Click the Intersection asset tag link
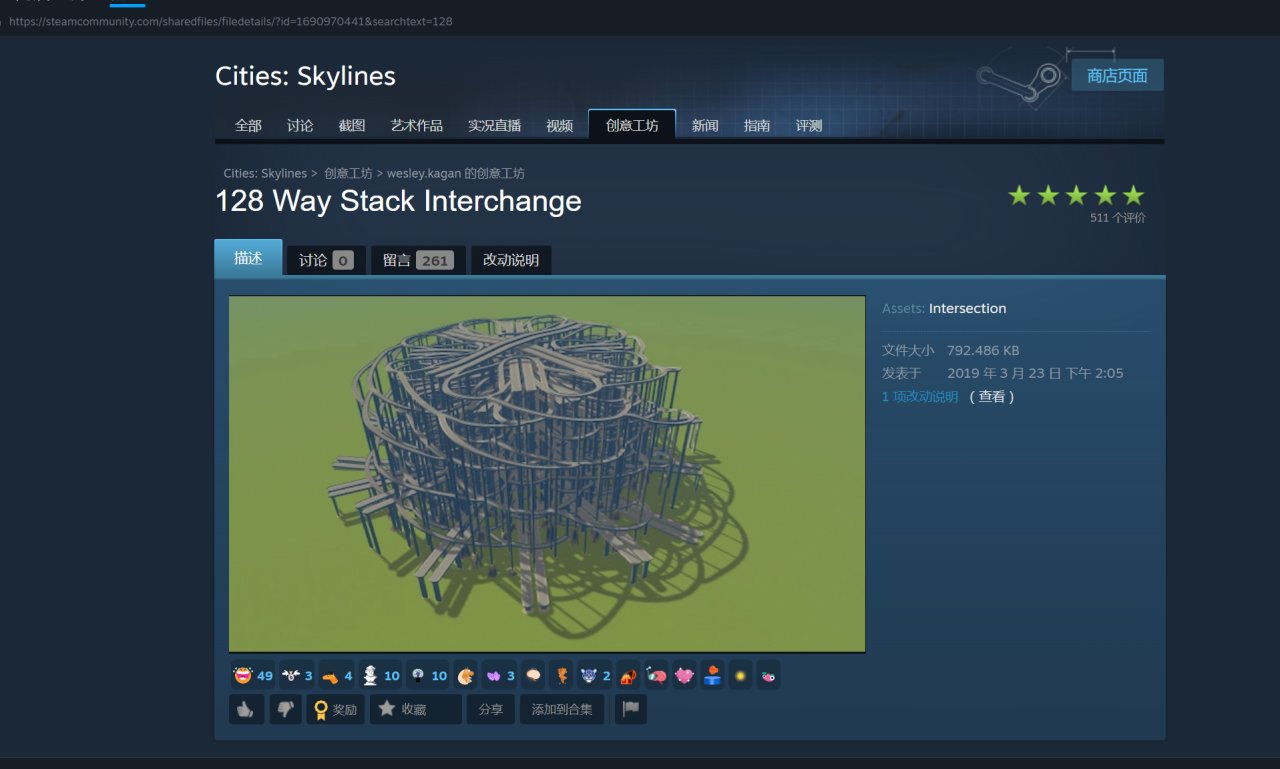This screenshot has height=769, width=1280. [967, 308]
